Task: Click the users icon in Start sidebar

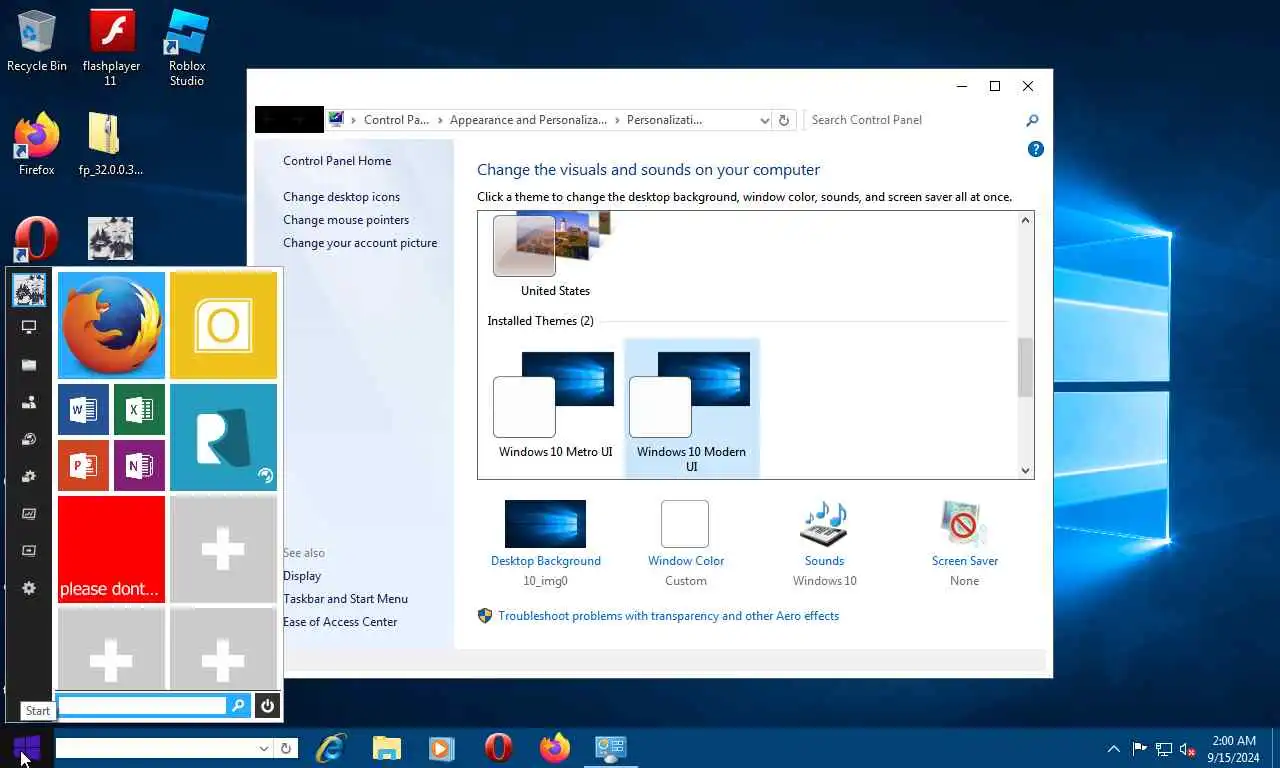Action: pos(29,402)
